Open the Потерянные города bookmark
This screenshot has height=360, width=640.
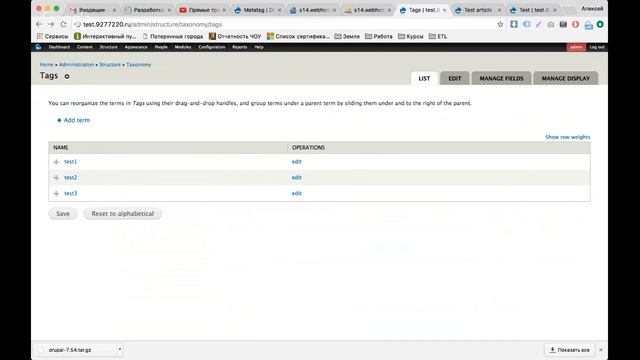[x=172, y=36]
